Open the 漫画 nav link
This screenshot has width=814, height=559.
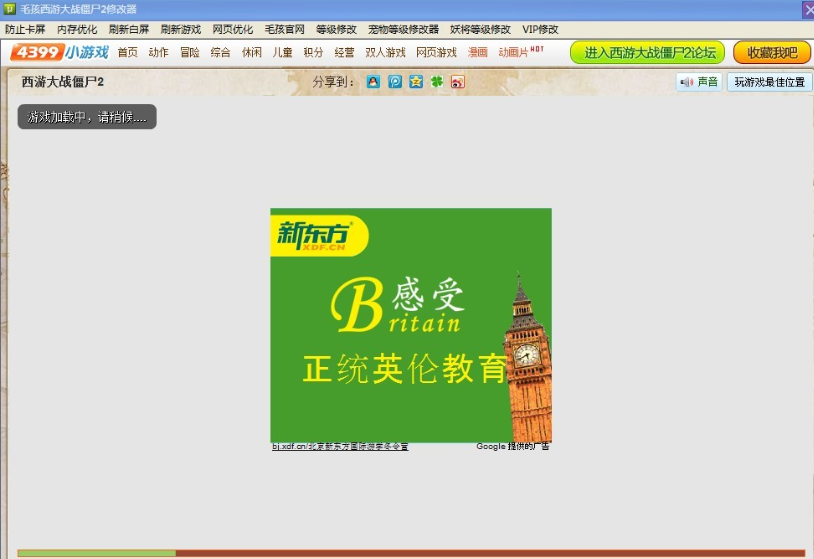[478, 52]
